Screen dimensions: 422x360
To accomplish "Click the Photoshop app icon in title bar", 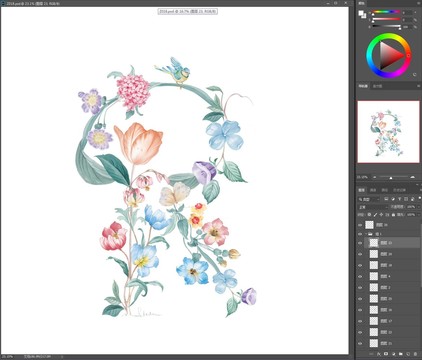I will pos(3,3).
